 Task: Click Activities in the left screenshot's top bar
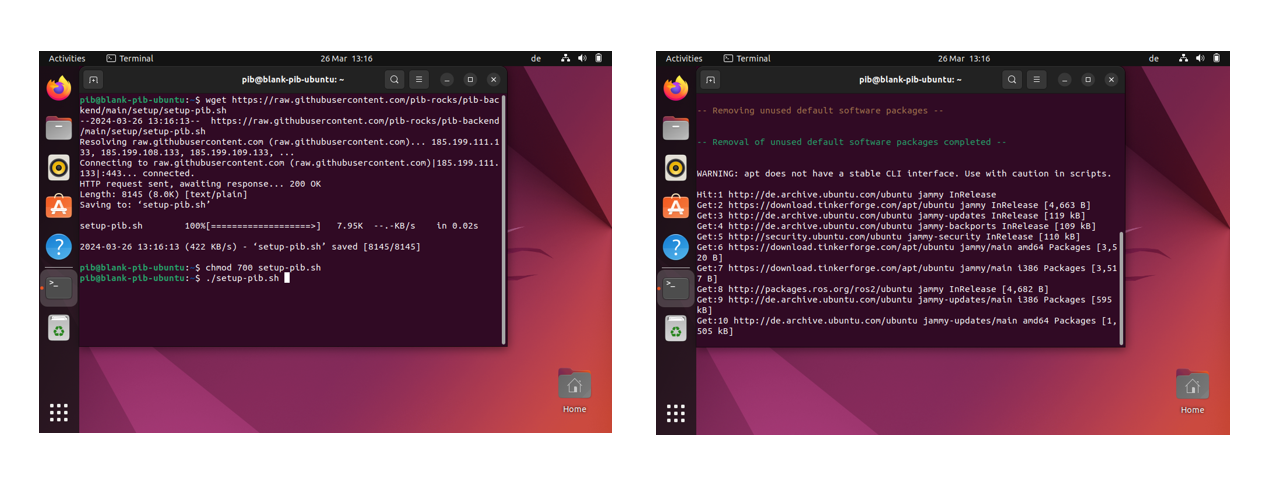point(67,59)
